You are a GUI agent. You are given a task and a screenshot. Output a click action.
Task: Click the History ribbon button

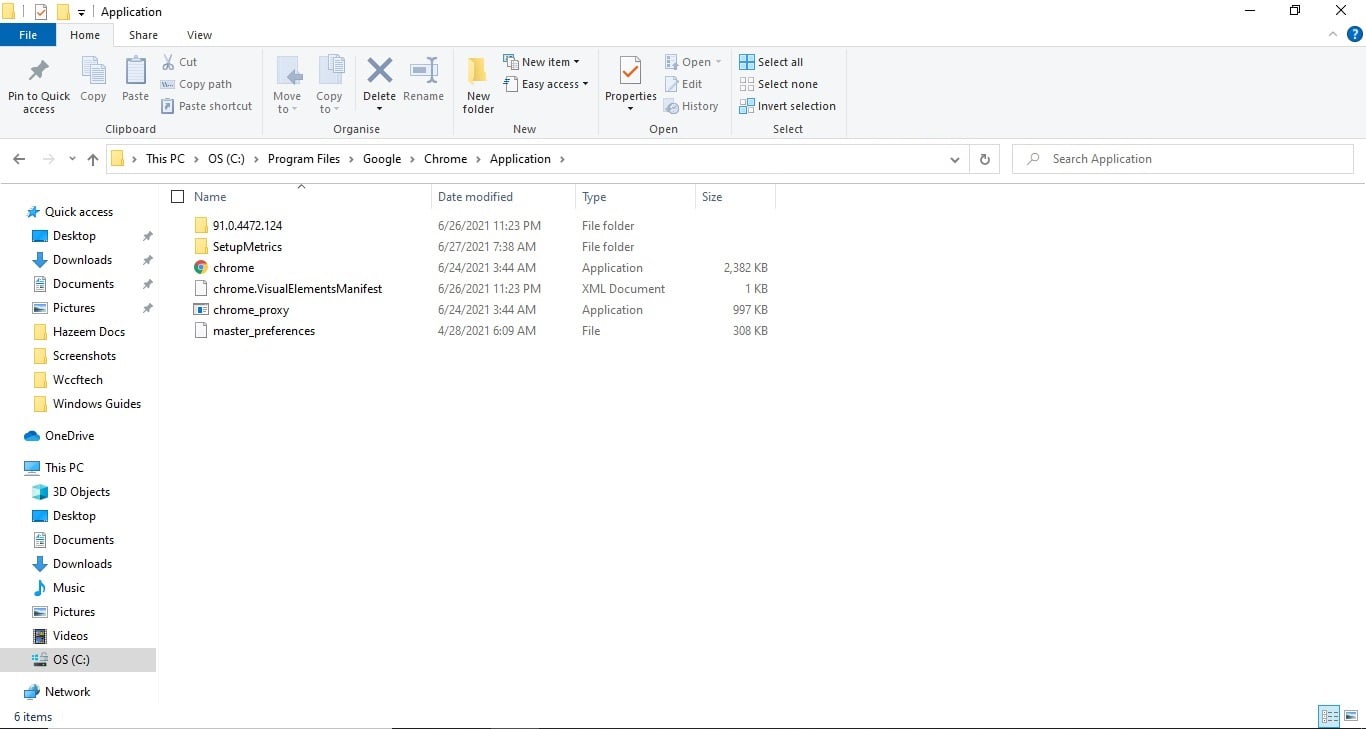tap(691, 106)
